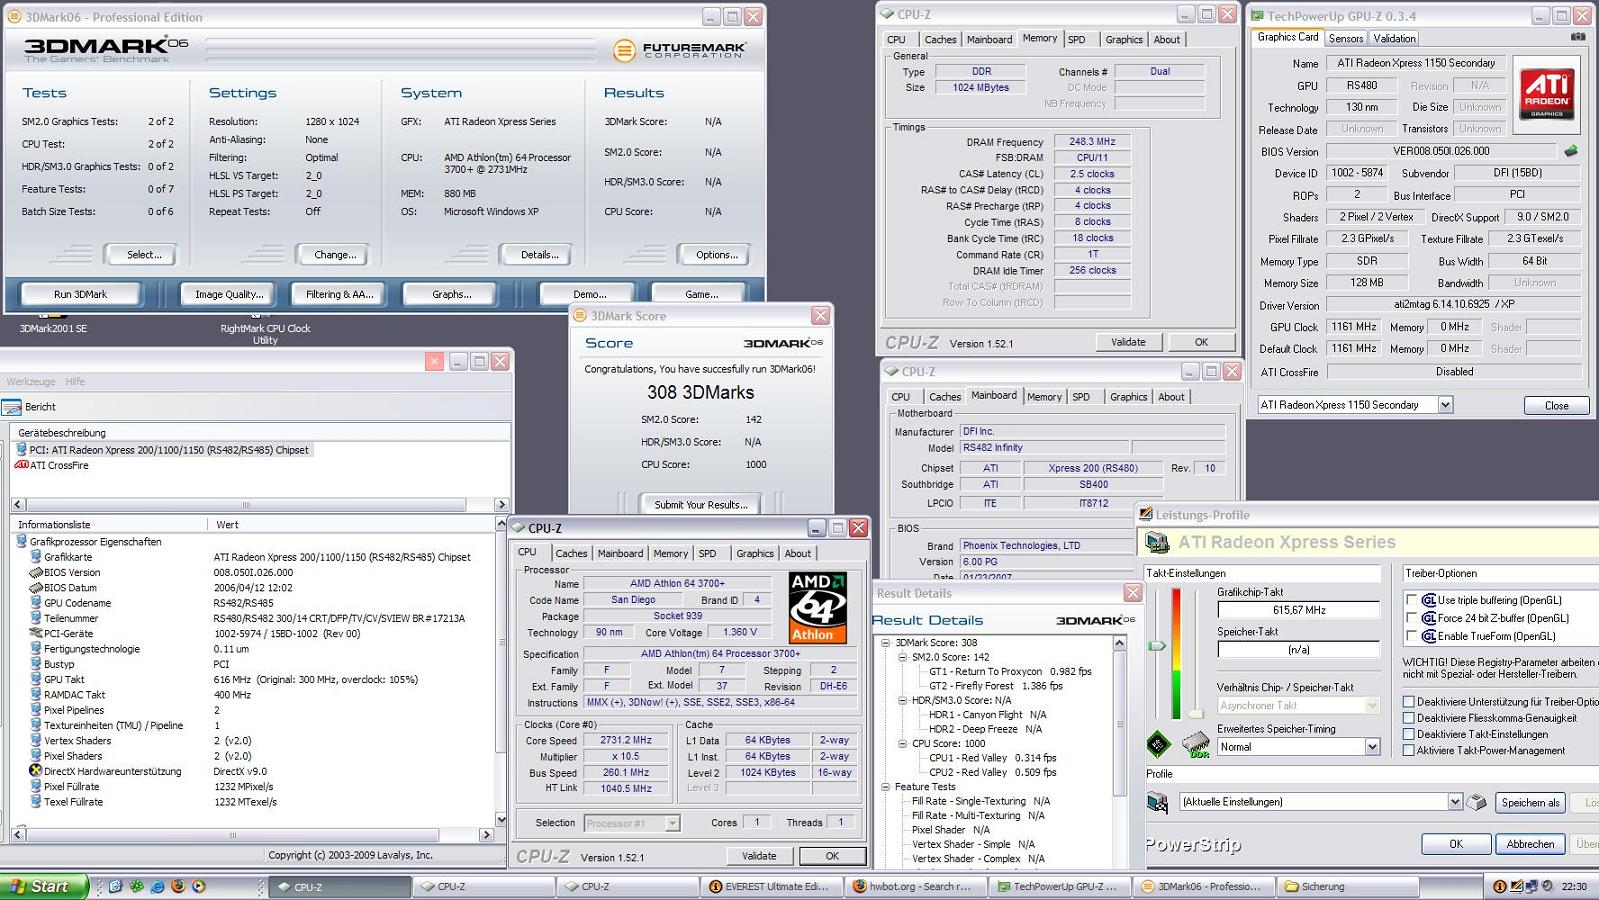This screenshot has width=1599, height=900.
Task: Click the EVEREST details horizontal scrollbar
Action: tap(252, 834)
